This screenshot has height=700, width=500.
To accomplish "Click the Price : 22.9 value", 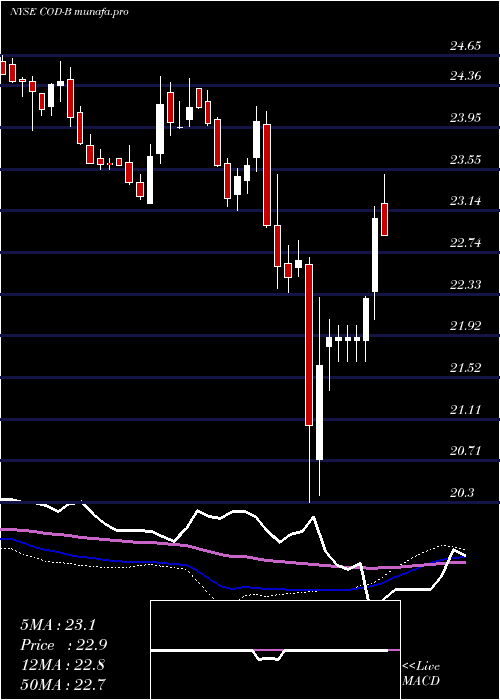I will [64, 645].
